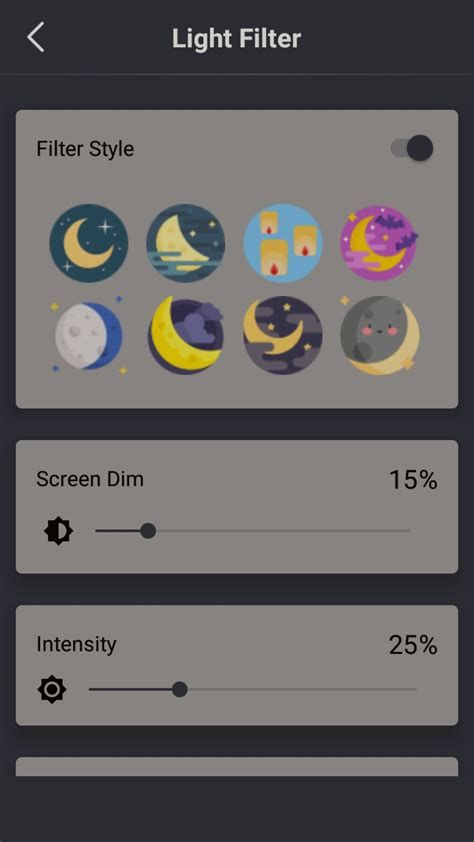Viewport: 474px width, 842px height.
Task: Set Intensity slider near maximum
Action: tap(407, 689)
